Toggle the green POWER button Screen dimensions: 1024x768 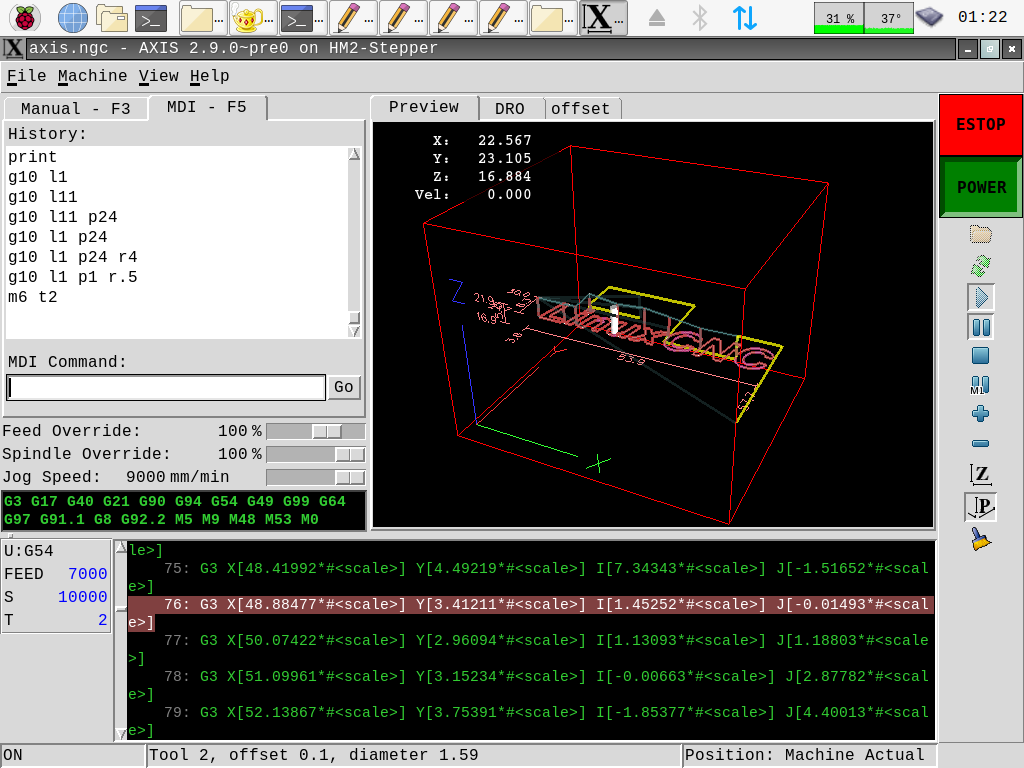(981, 187)
